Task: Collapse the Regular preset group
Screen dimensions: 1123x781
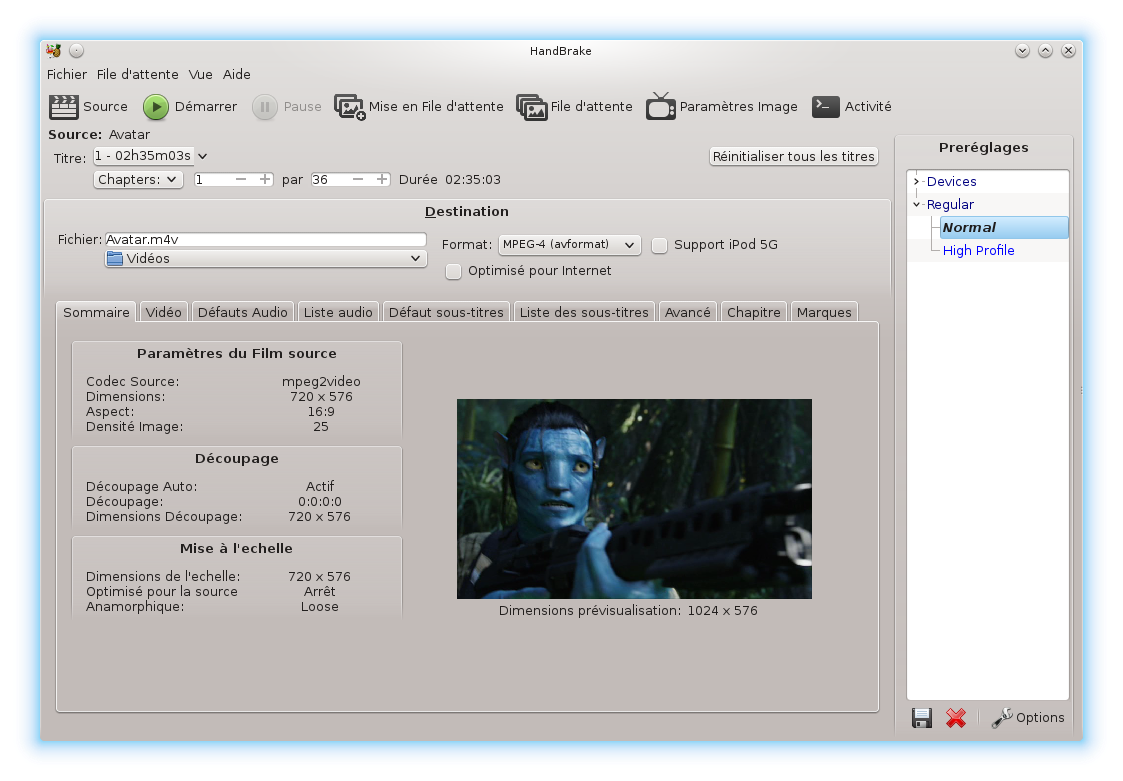Action: [916, 204]
